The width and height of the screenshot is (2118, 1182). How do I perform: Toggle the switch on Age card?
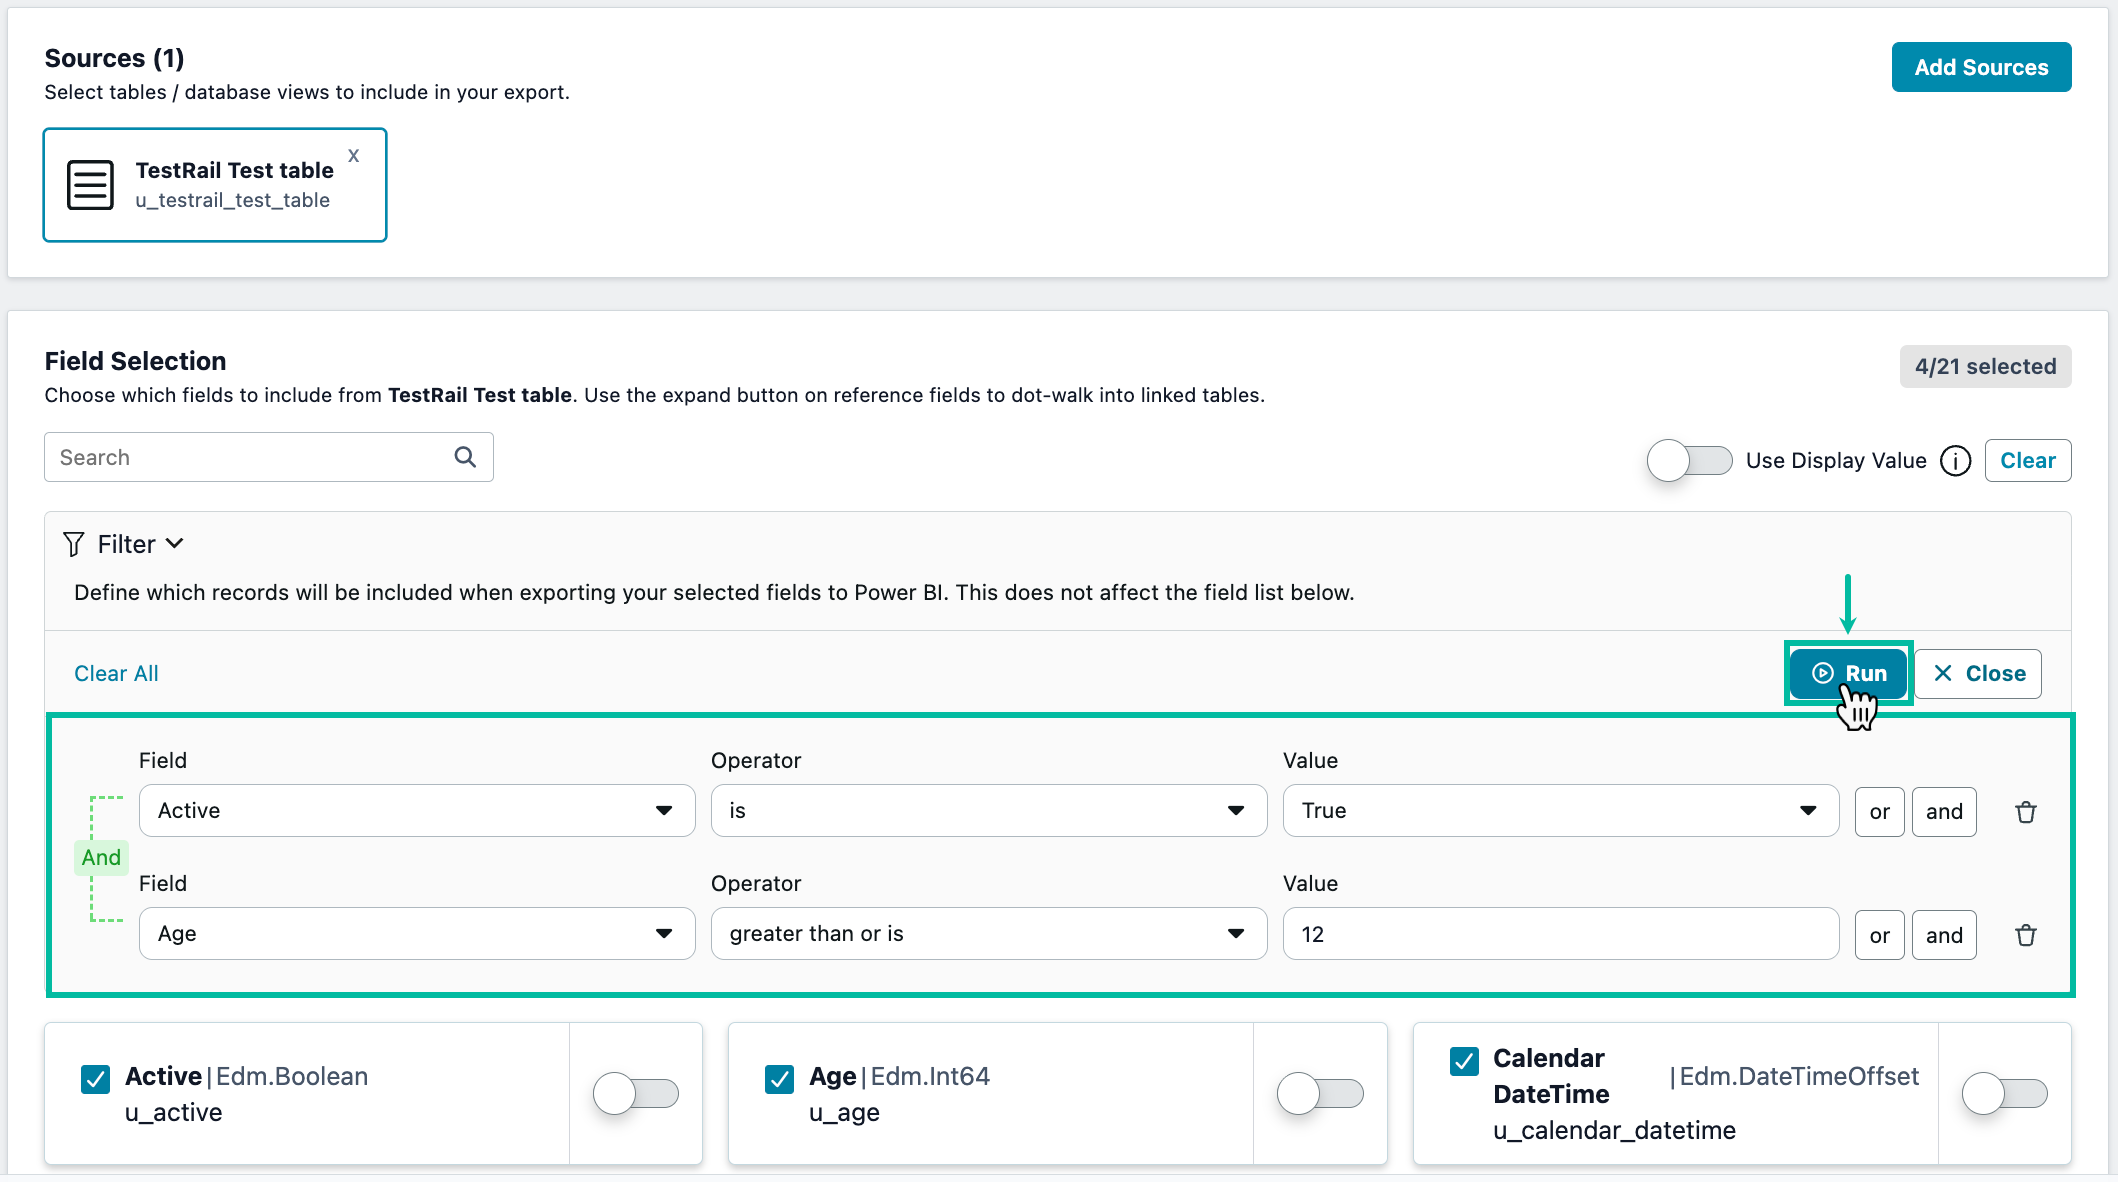[x=1320, y=1093]
